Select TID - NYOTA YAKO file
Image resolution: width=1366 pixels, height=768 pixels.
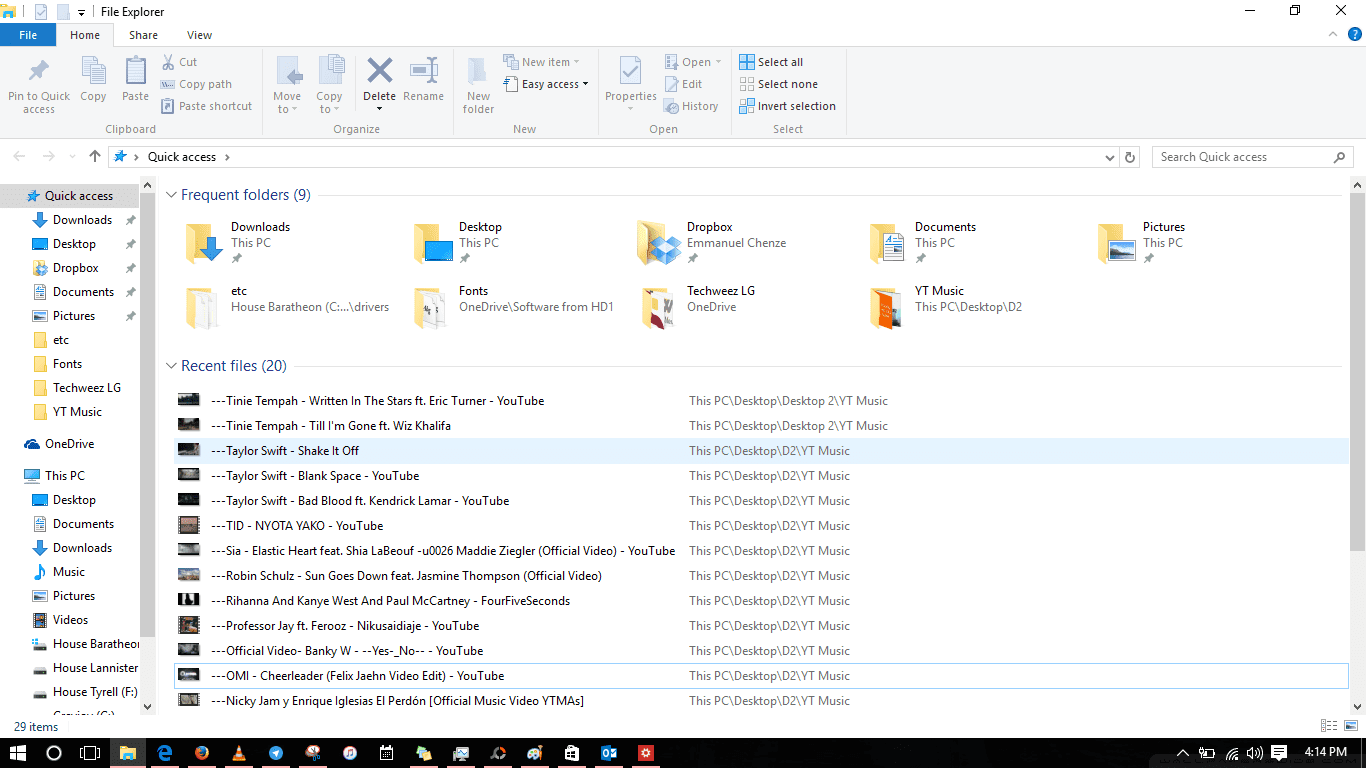[x=761, y=526]
